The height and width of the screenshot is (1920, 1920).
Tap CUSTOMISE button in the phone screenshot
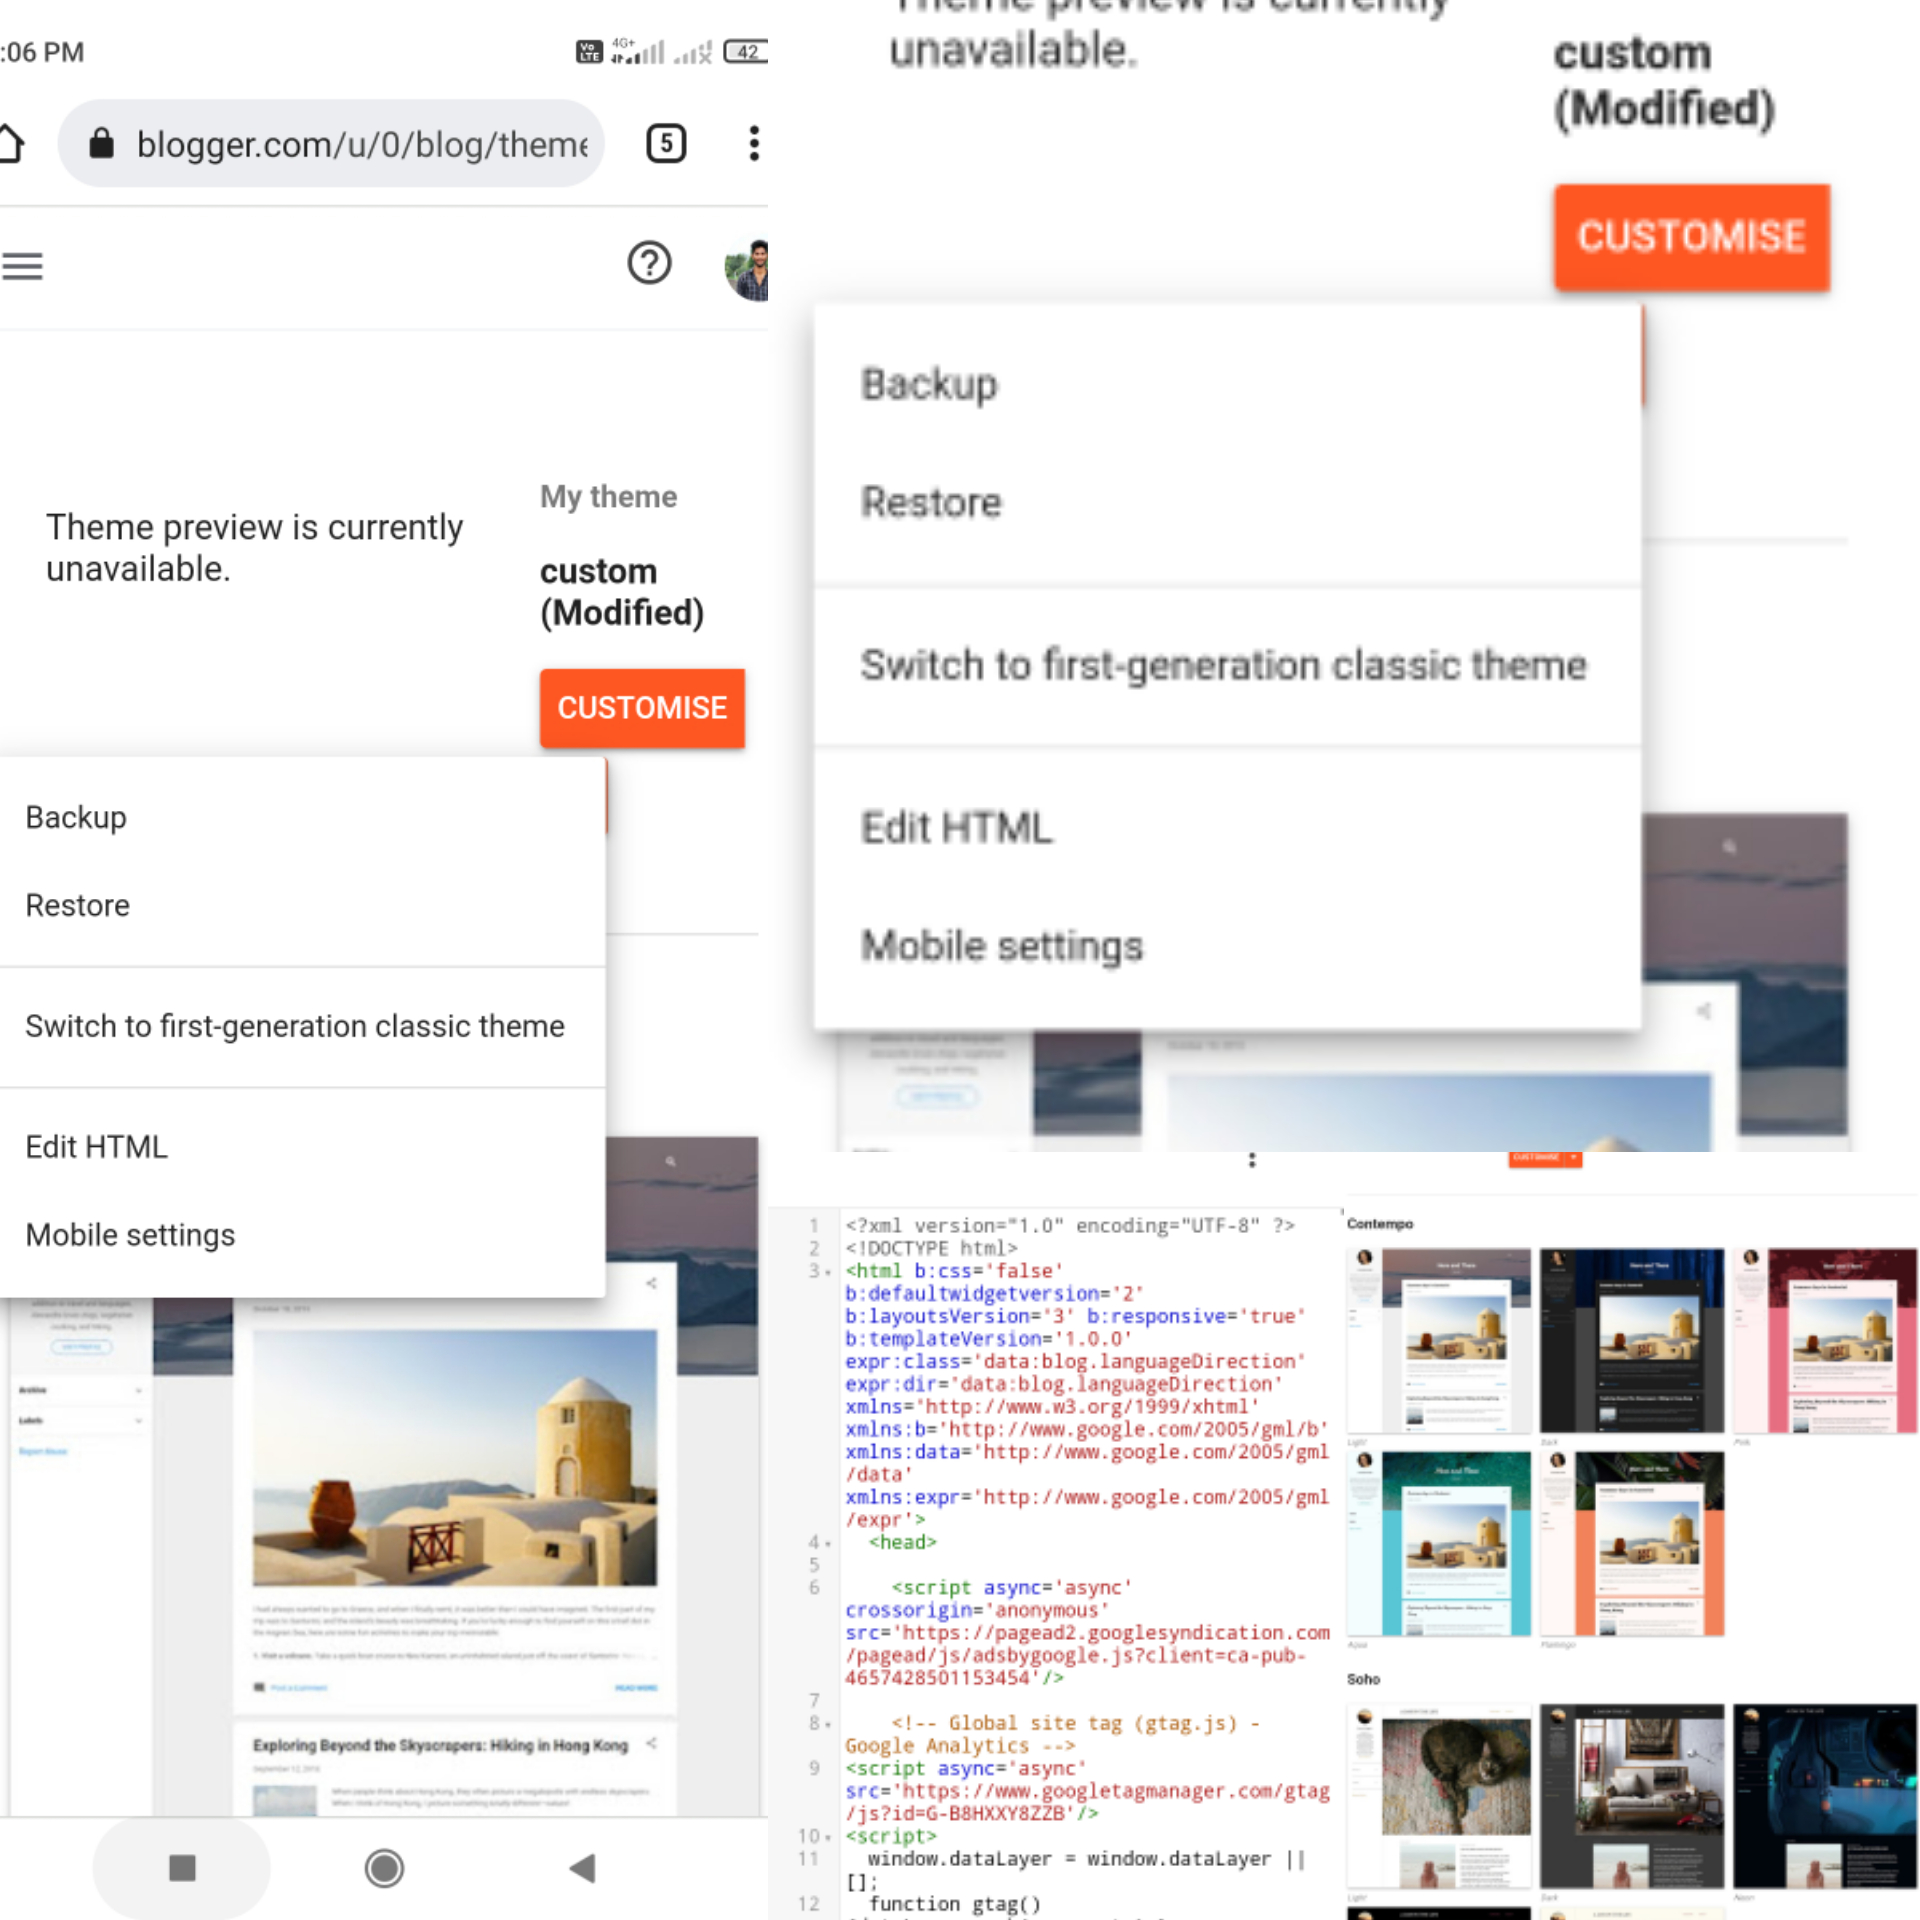coord(642,708)
